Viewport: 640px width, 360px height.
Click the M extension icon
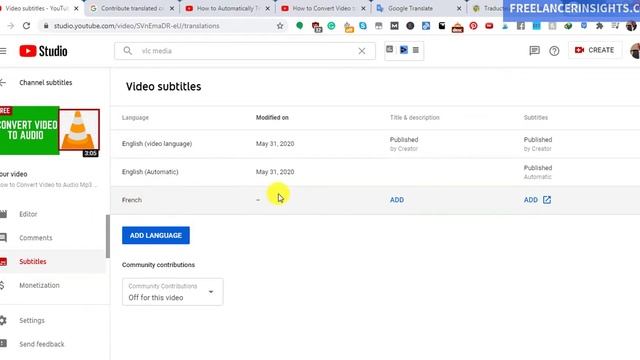[x=394, y=26]
